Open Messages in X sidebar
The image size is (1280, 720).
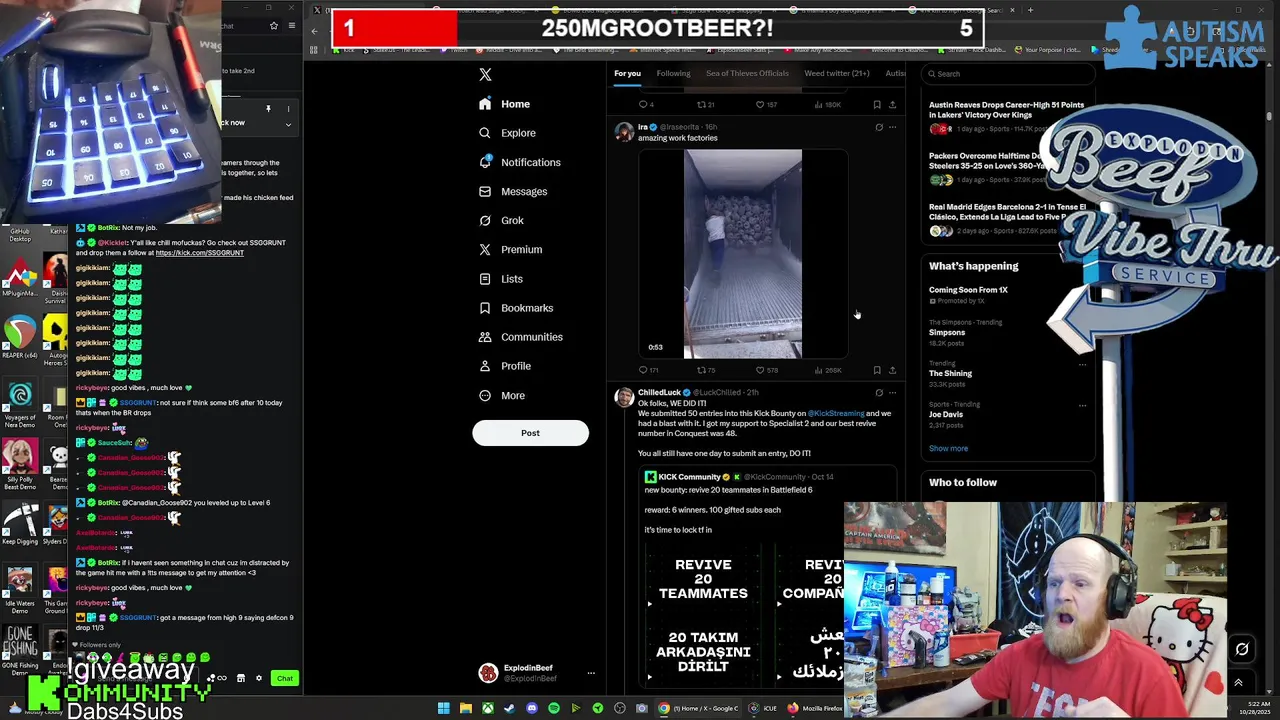click(512, 191)
